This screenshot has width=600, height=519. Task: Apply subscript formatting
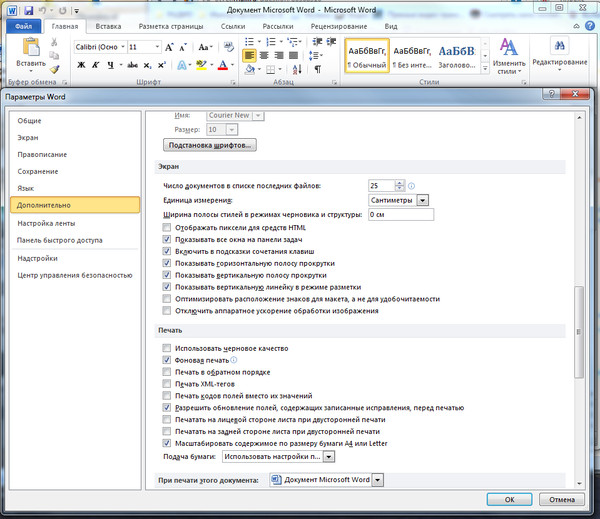[147, 65]
